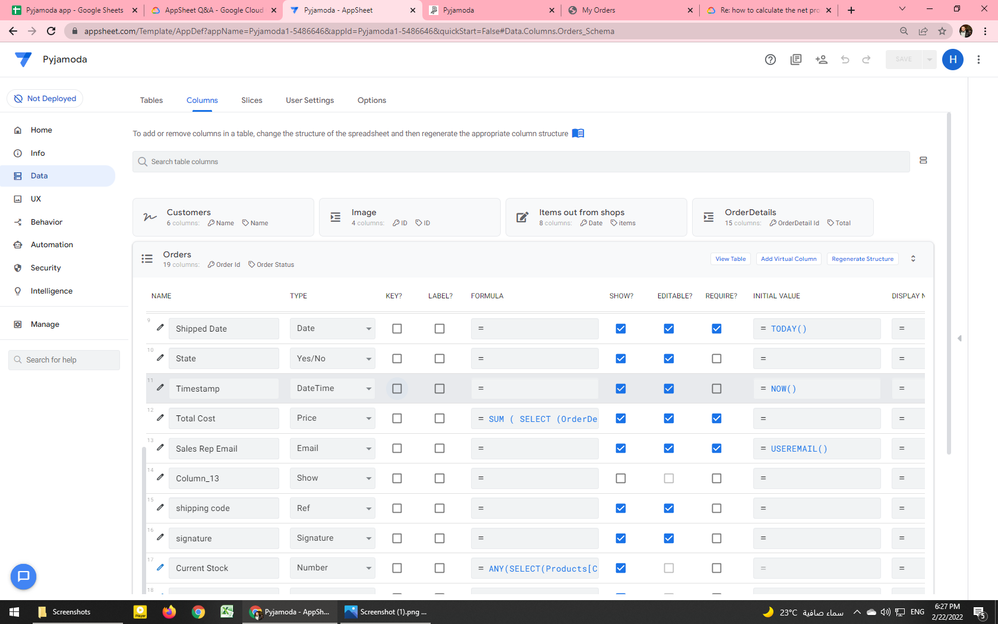
Task: Open Automation in the sidebar
Action: click(52, 245)
